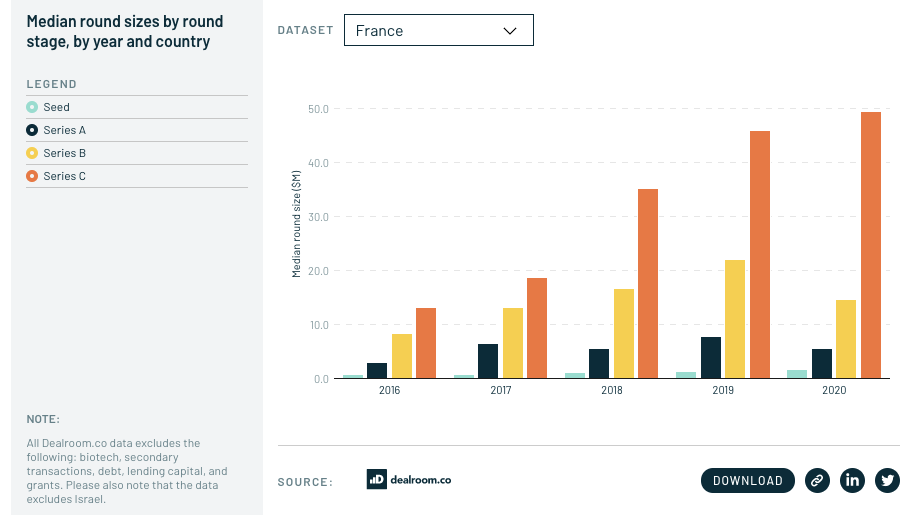Click the 2019 Series B yellow bar
The height and width of the screenshot is (515, 909).
point(735,319)
